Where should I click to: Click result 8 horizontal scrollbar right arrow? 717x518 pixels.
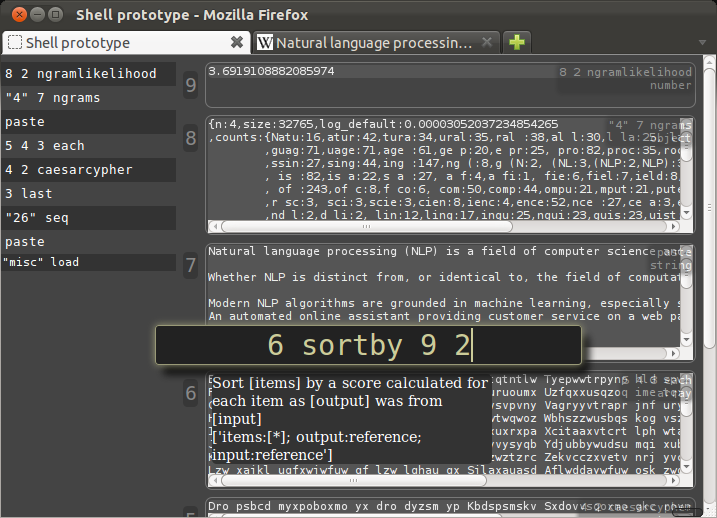[674, 226]
